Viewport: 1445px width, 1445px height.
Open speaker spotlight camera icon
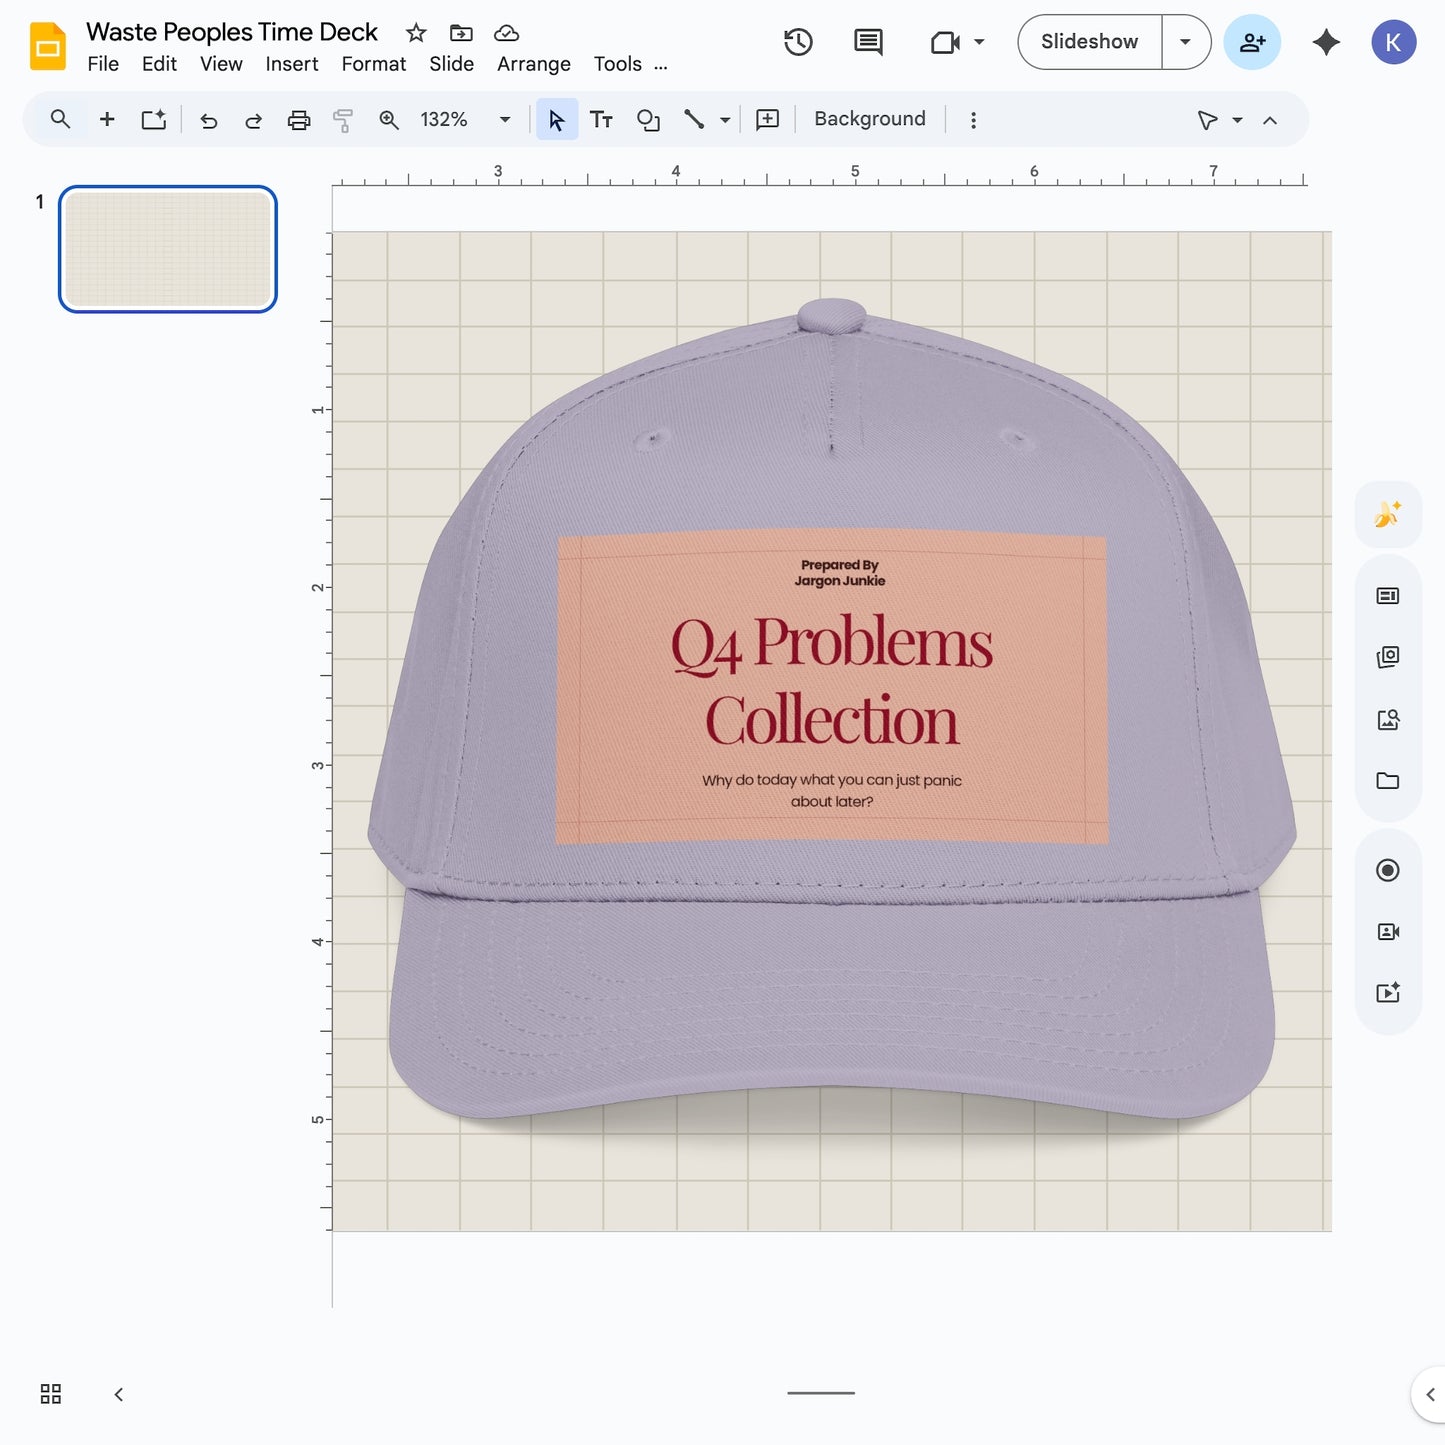1388,931
